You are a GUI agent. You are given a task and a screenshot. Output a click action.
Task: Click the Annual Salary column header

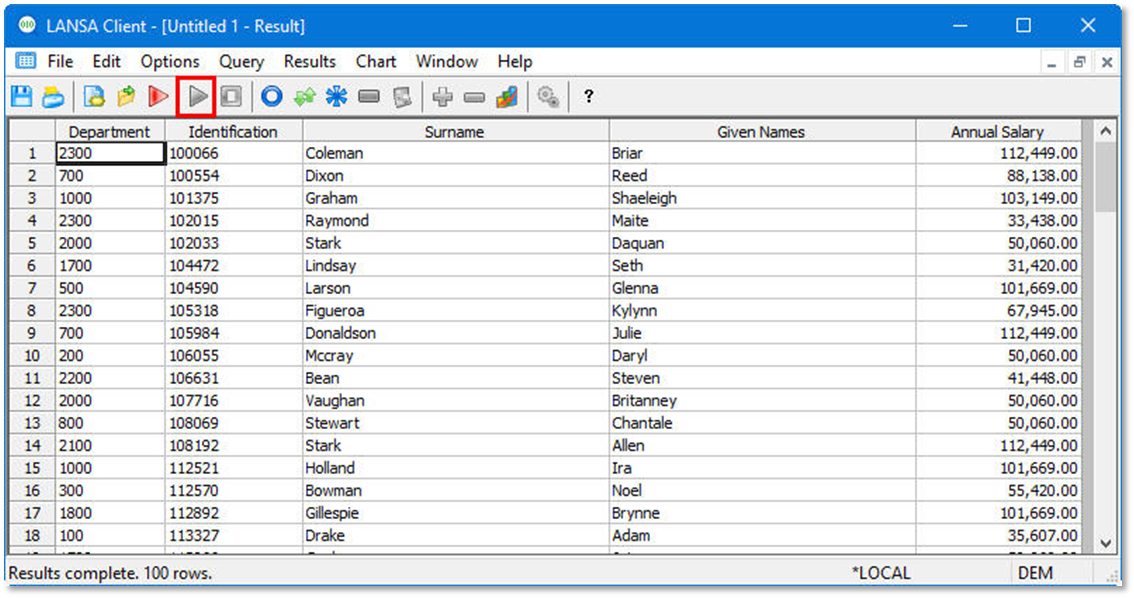[x=998, y=132]
